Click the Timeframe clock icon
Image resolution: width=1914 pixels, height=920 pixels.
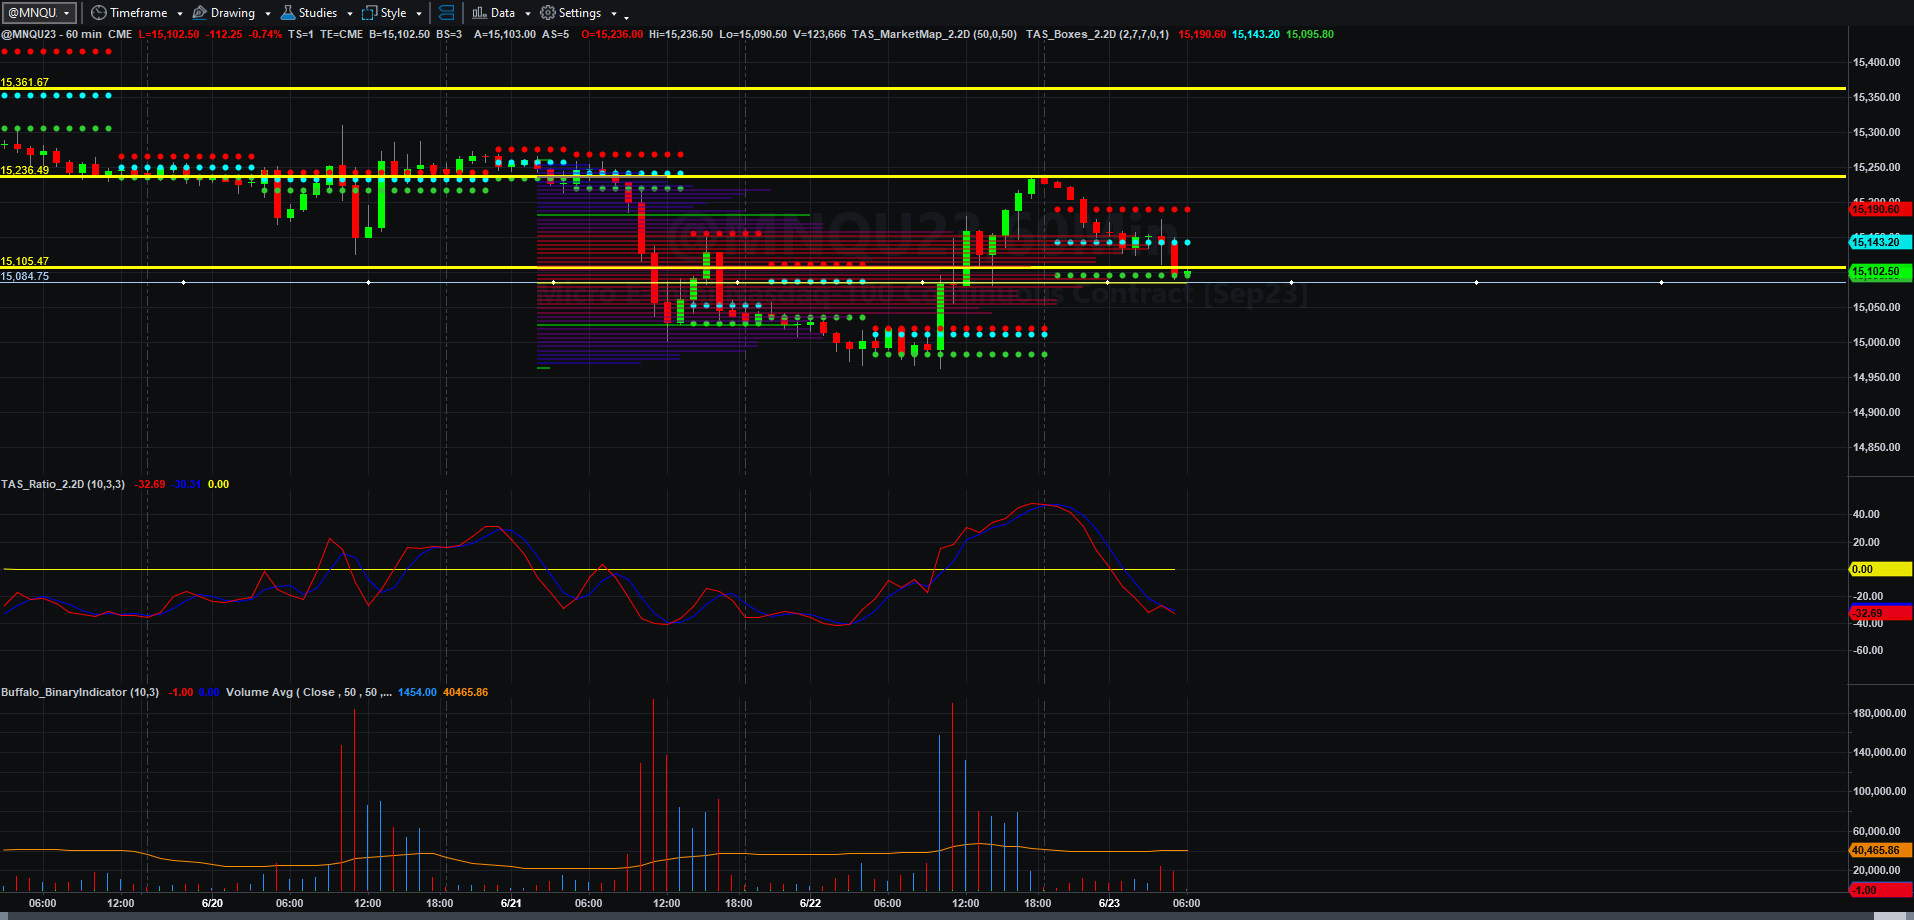click(98, 13)
